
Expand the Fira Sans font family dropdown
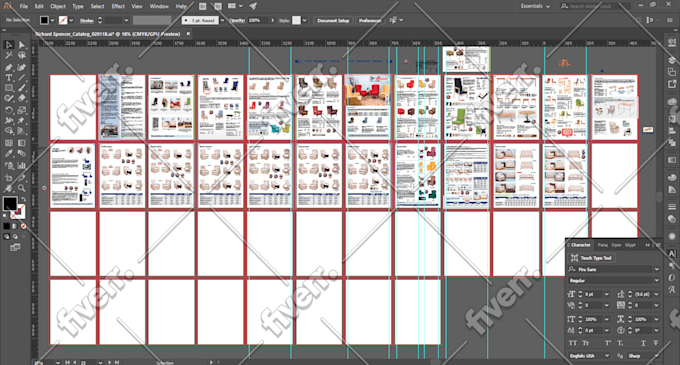pyautogui.click(x=657, y=269)
